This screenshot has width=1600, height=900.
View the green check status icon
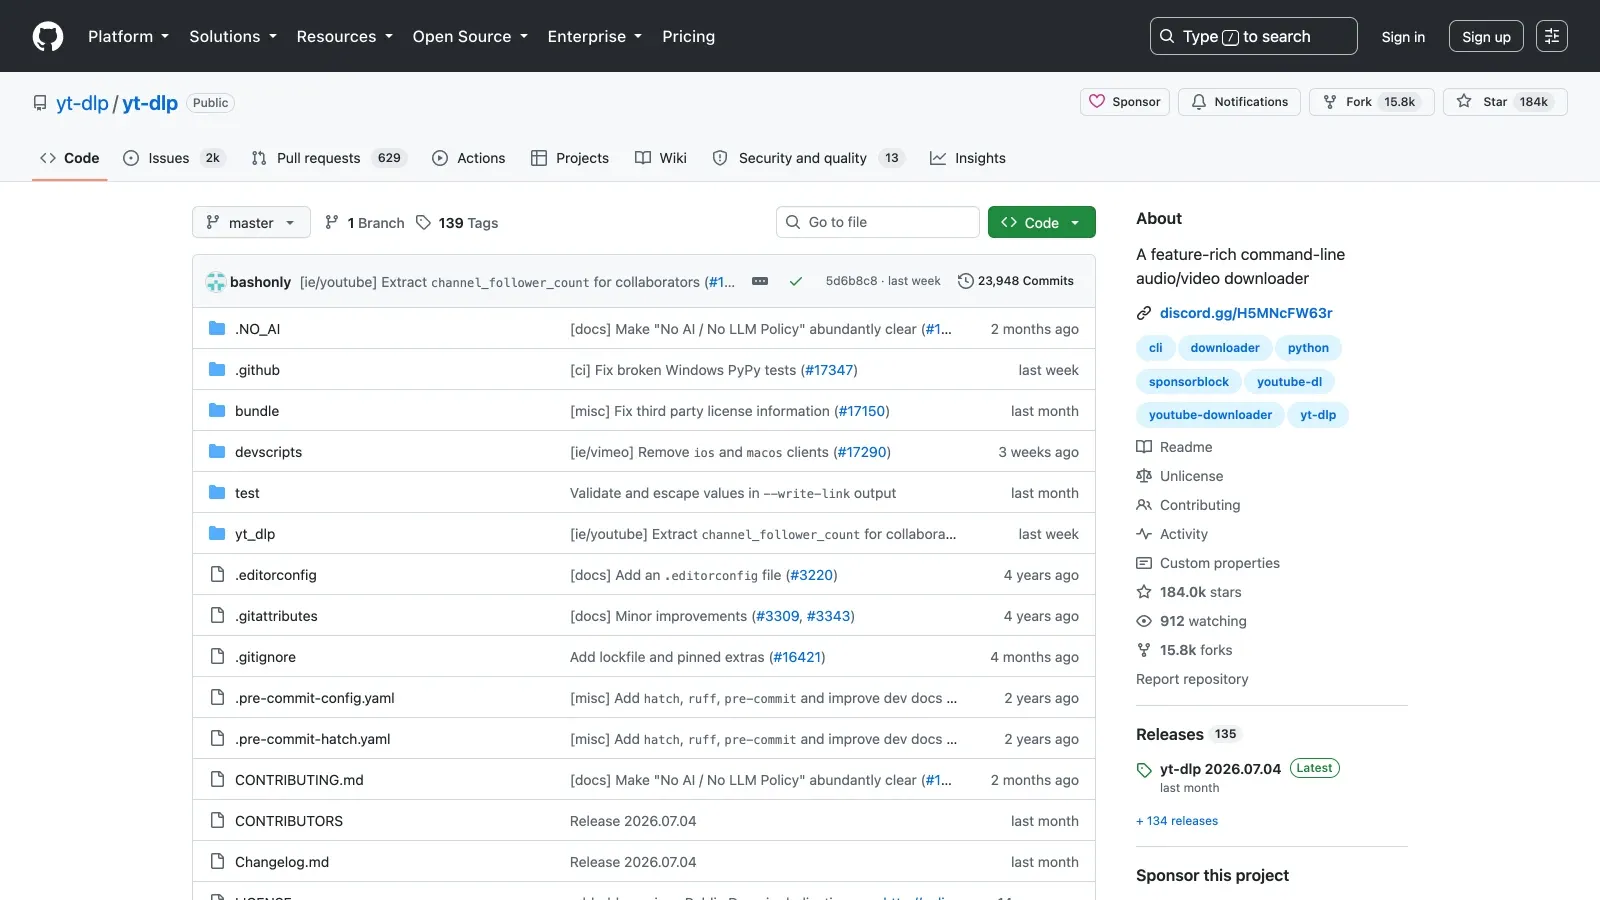[x=796, y=281]
